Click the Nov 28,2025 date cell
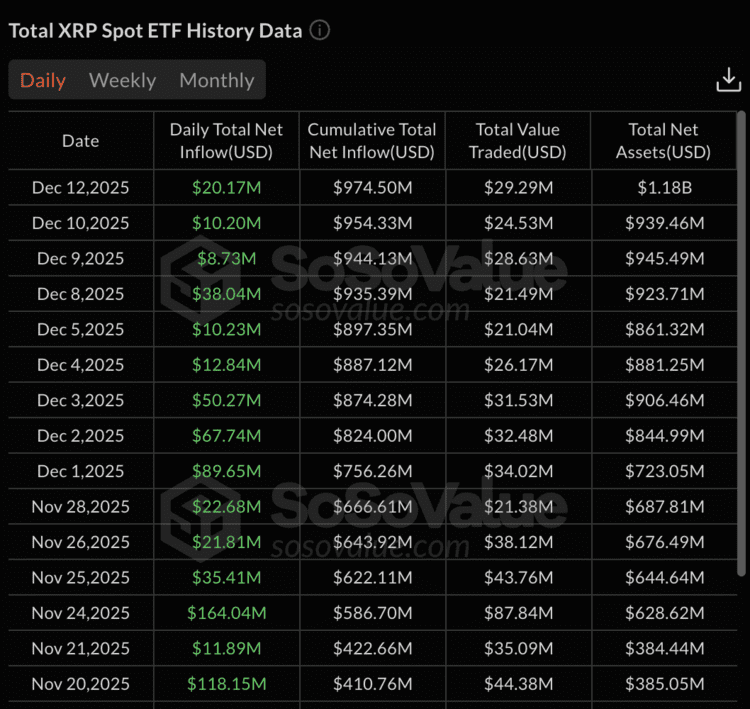 click(x=80, y=506)
